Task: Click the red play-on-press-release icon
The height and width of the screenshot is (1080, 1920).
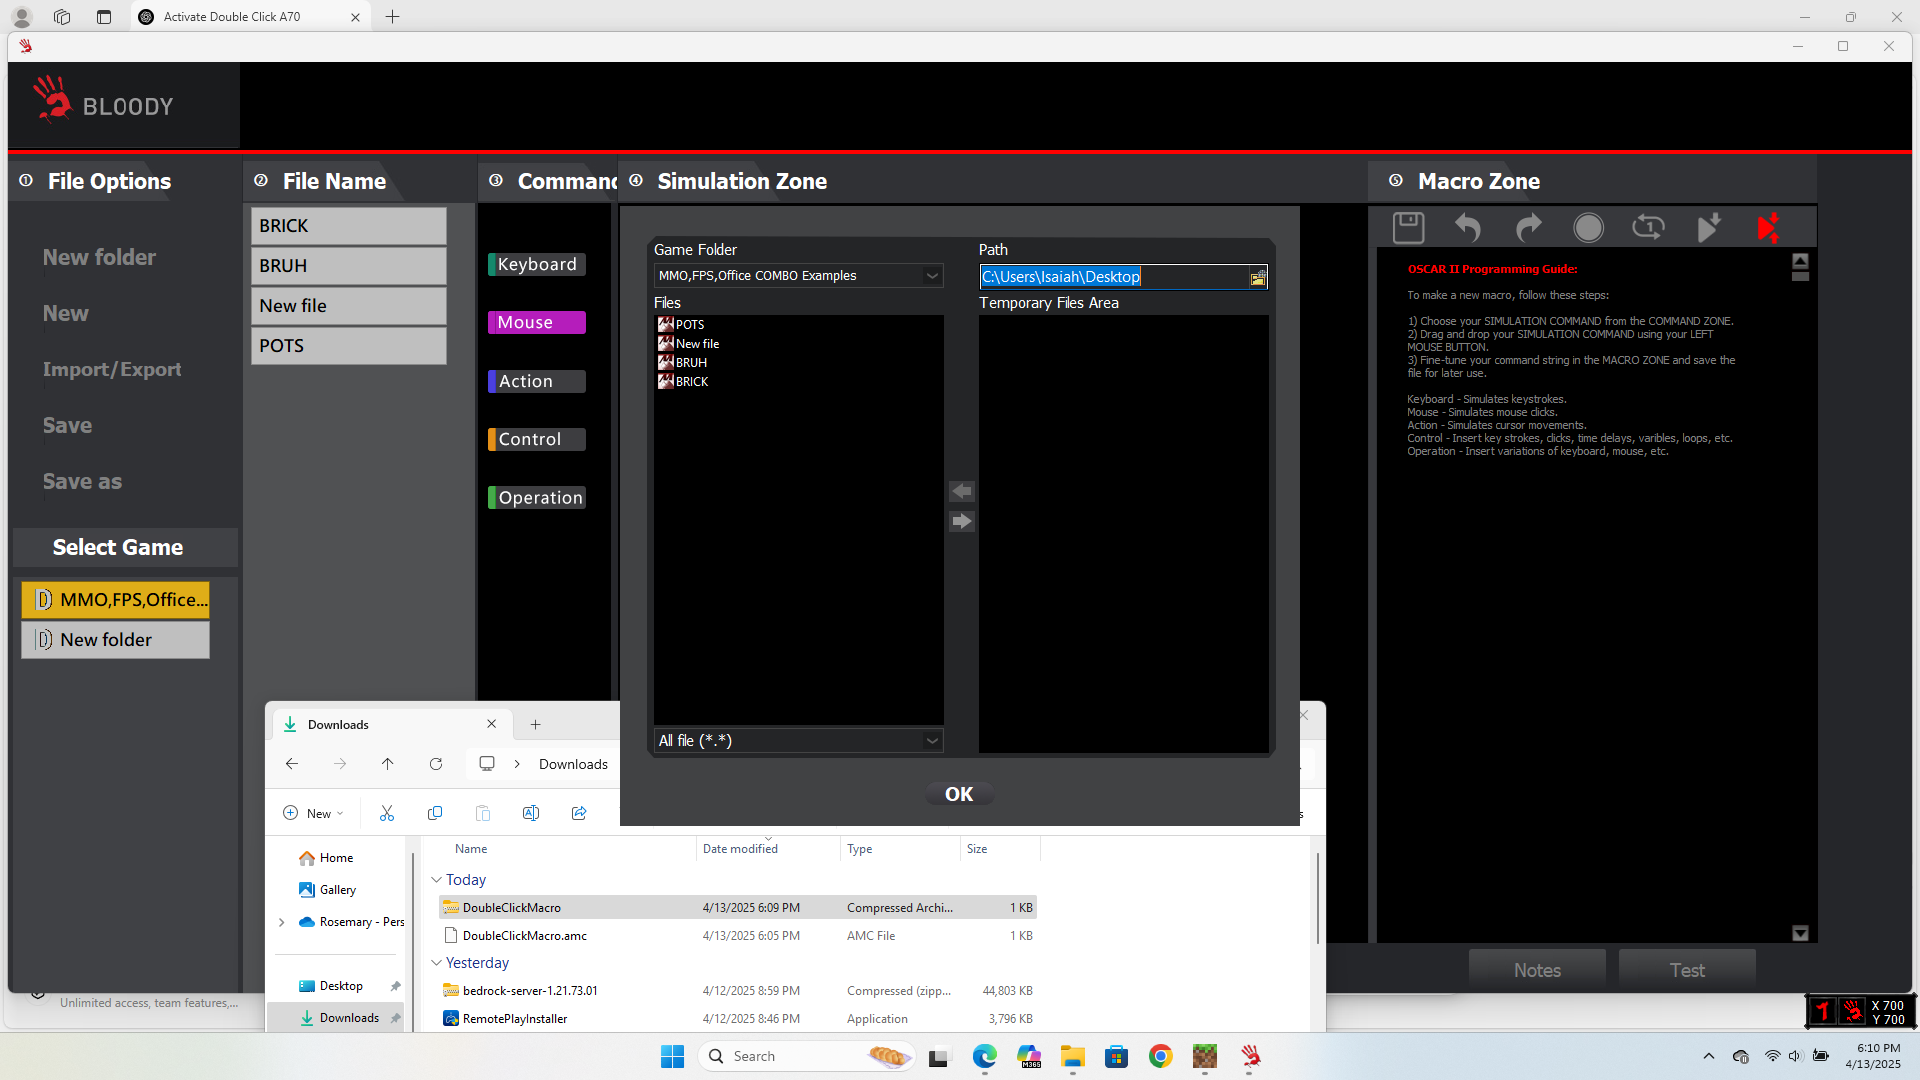Action: (1768, 228)
